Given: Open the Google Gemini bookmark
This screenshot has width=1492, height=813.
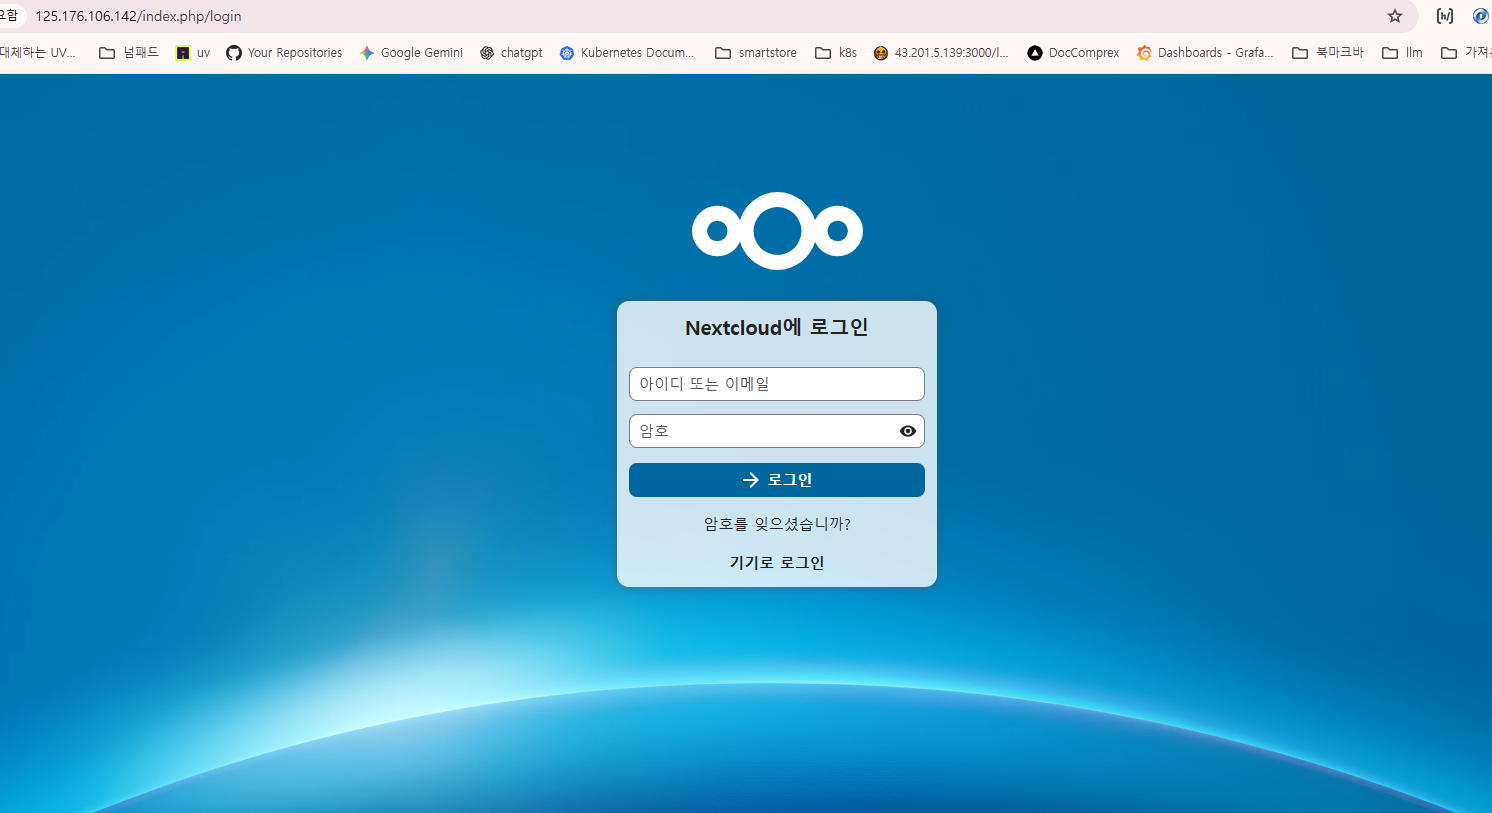Looking at the screenshot, I should point(411,53).
